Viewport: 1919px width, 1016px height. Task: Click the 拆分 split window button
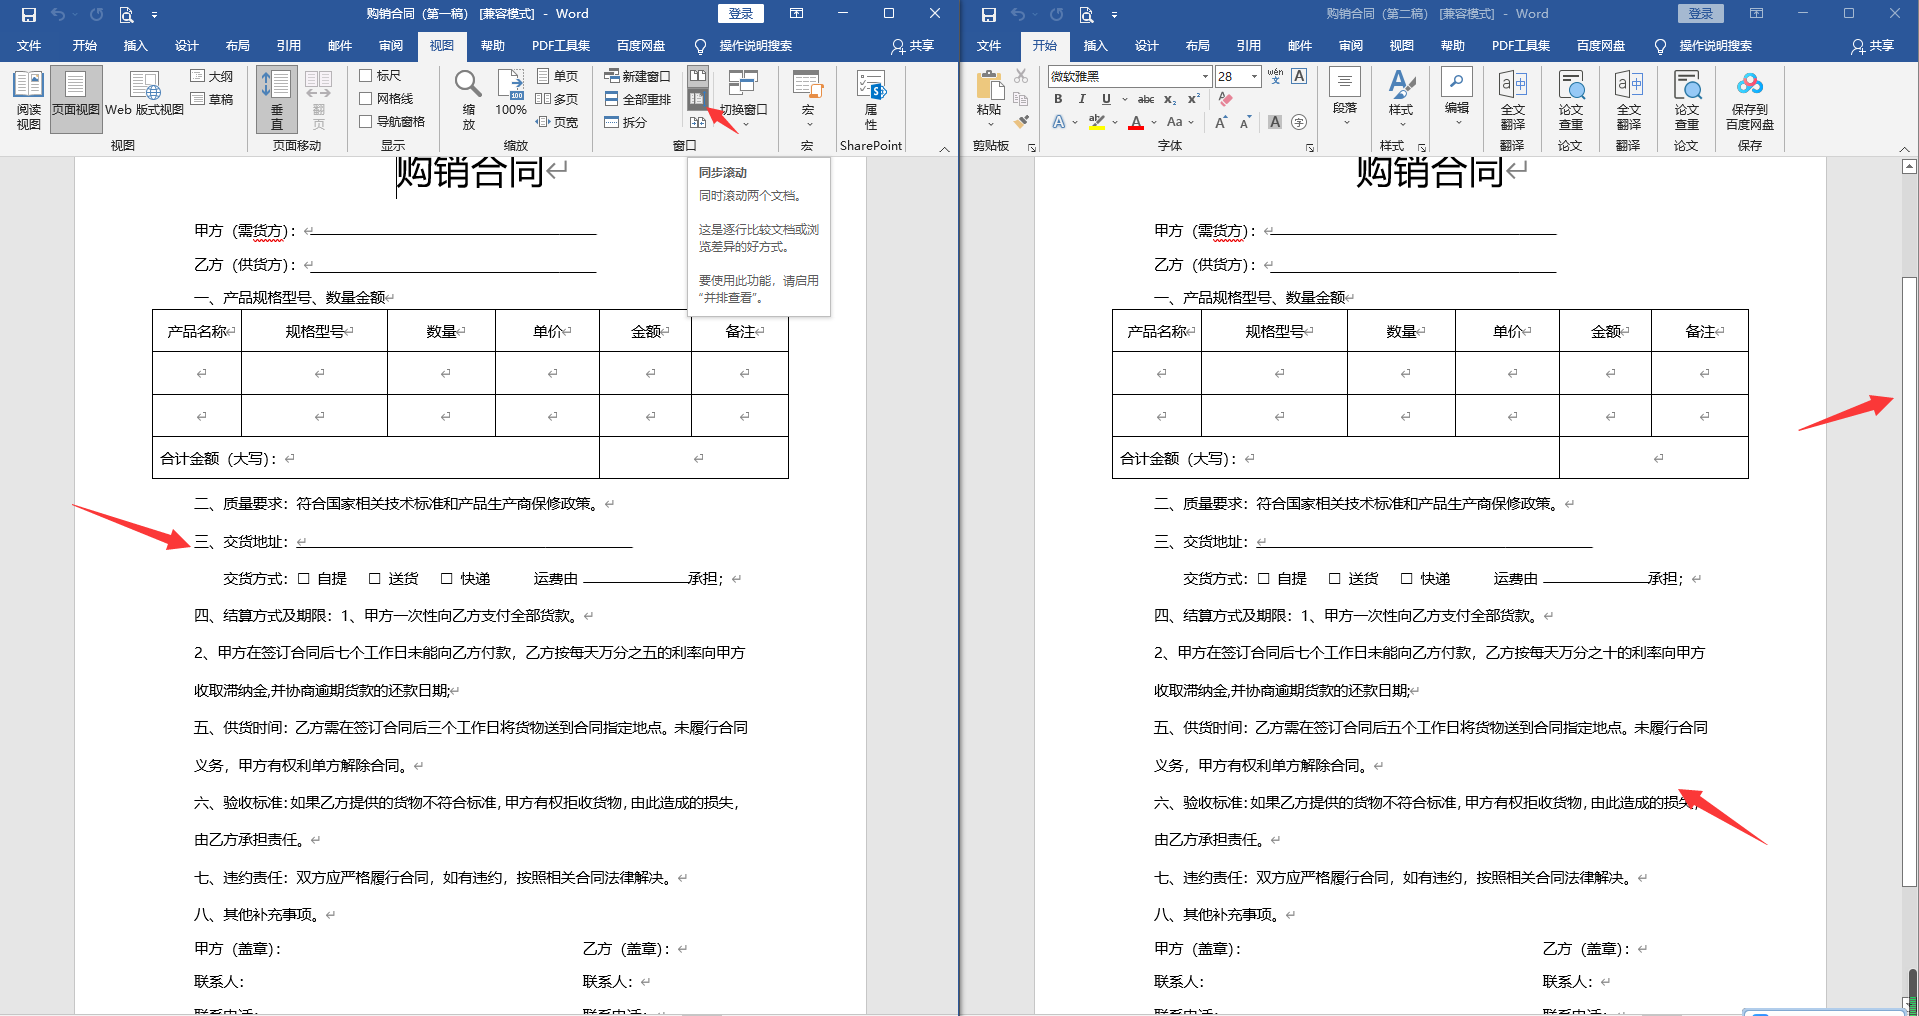[626, 122]
